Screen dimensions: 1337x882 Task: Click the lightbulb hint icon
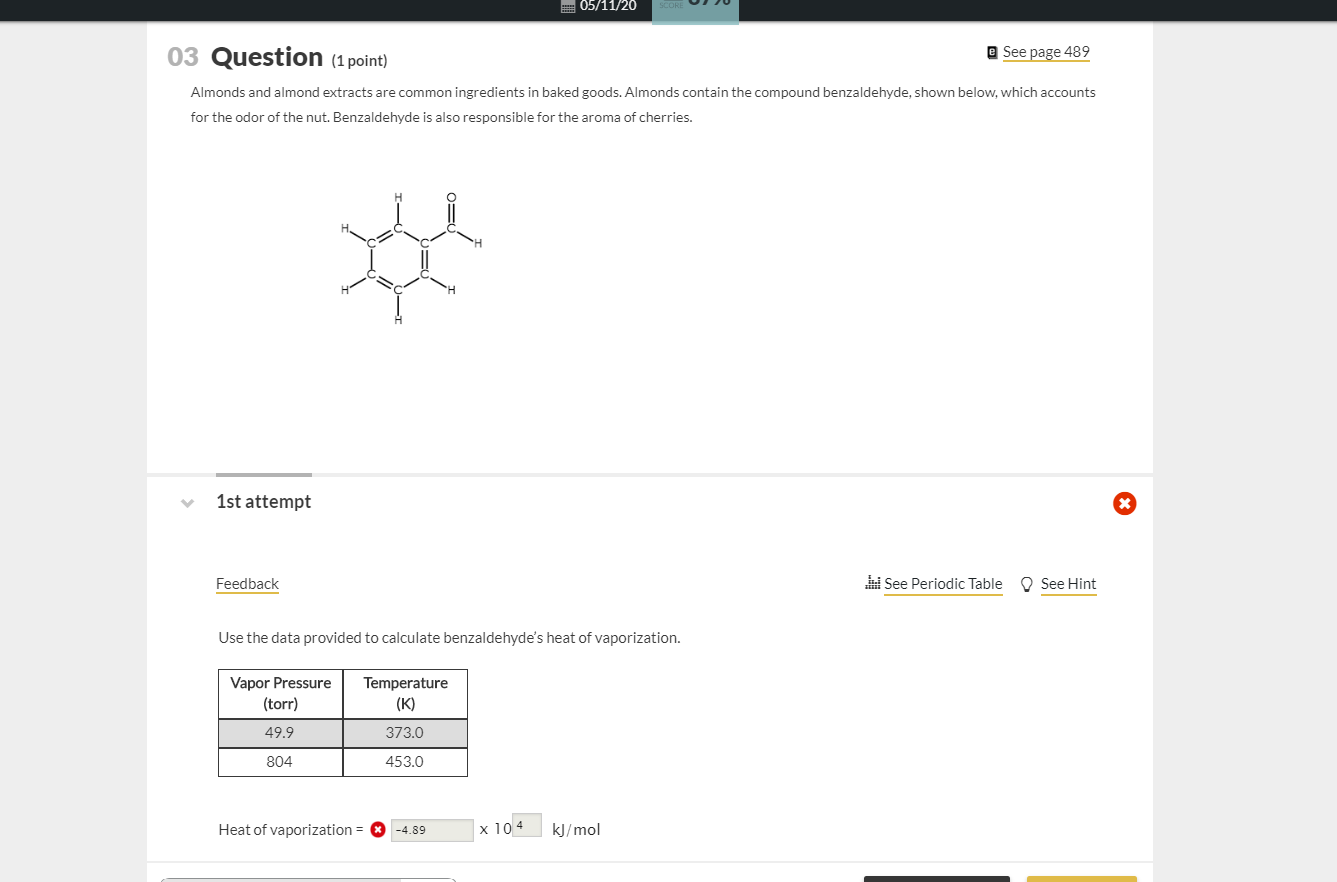(1027, 584)
